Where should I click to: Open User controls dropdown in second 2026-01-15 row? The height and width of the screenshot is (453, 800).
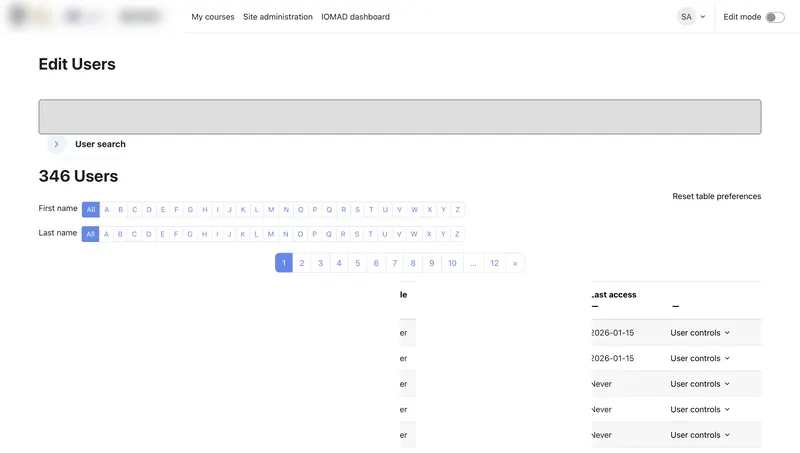click(700, 359)
